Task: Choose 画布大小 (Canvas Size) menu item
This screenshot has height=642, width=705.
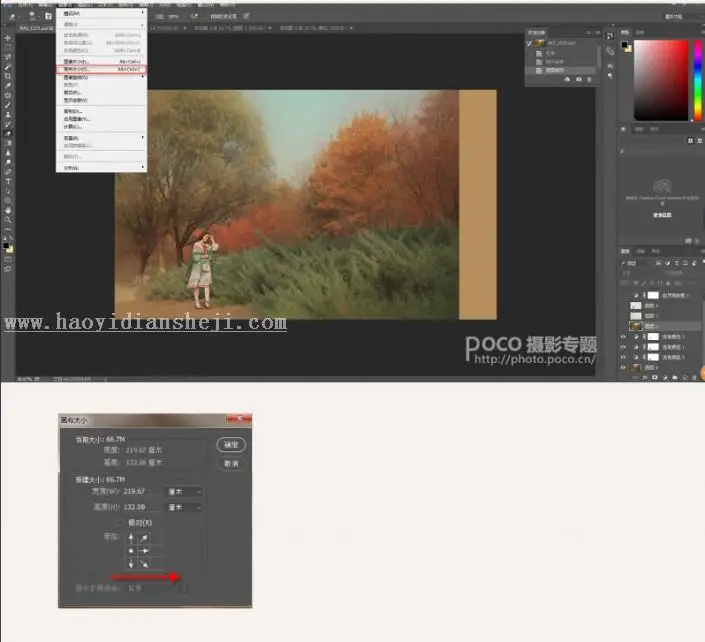Action: [102, 69]
